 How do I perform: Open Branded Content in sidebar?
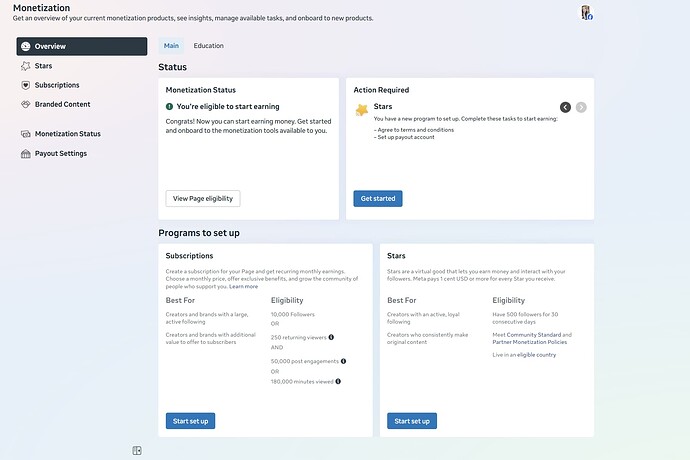coord(62,104)
